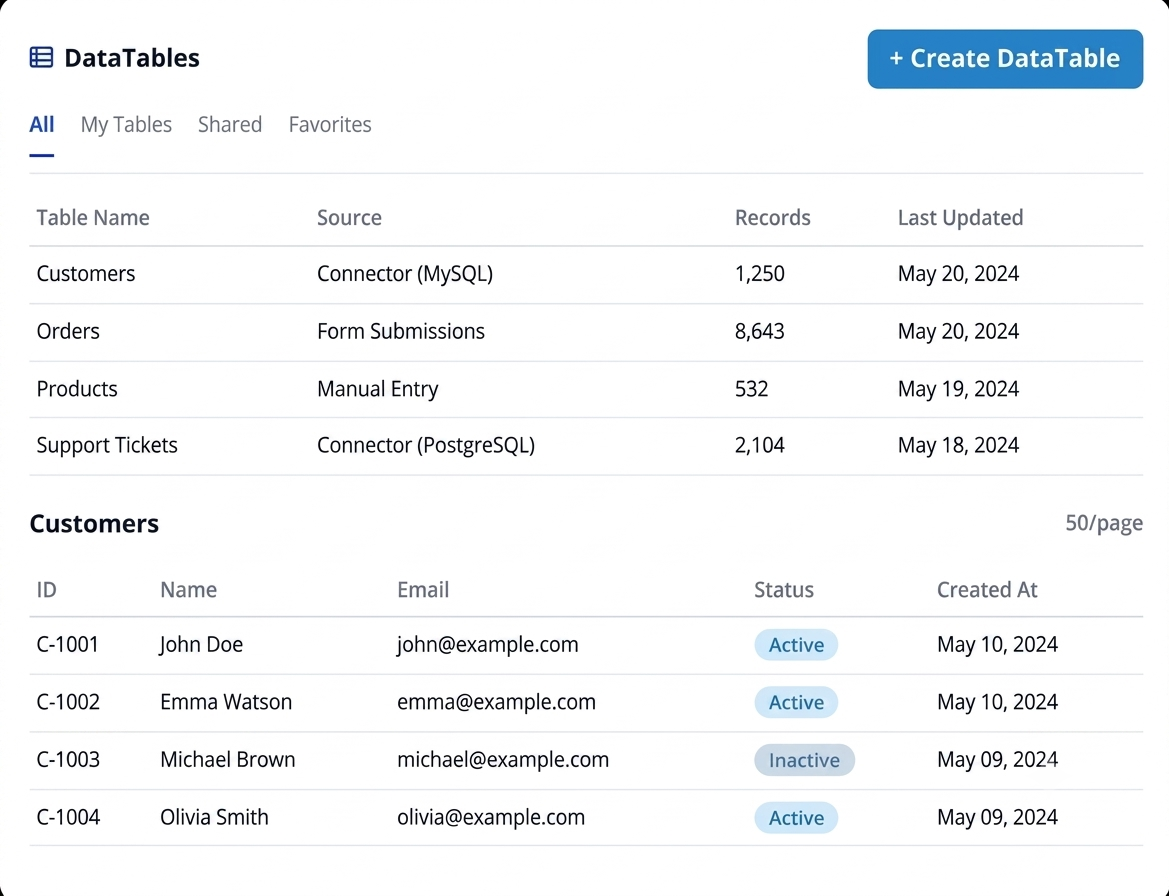Click the Last Updated column header
This screenshot has height=896, width=1169.
[x=960, y=218]
